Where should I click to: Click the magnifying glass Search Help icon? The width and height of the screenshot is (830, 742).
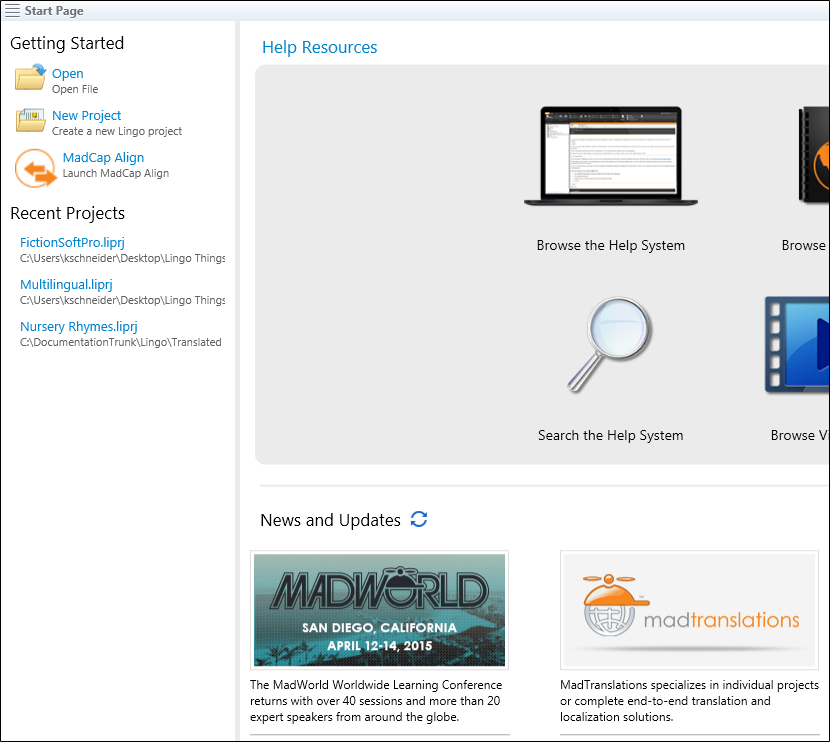[610, 344]
